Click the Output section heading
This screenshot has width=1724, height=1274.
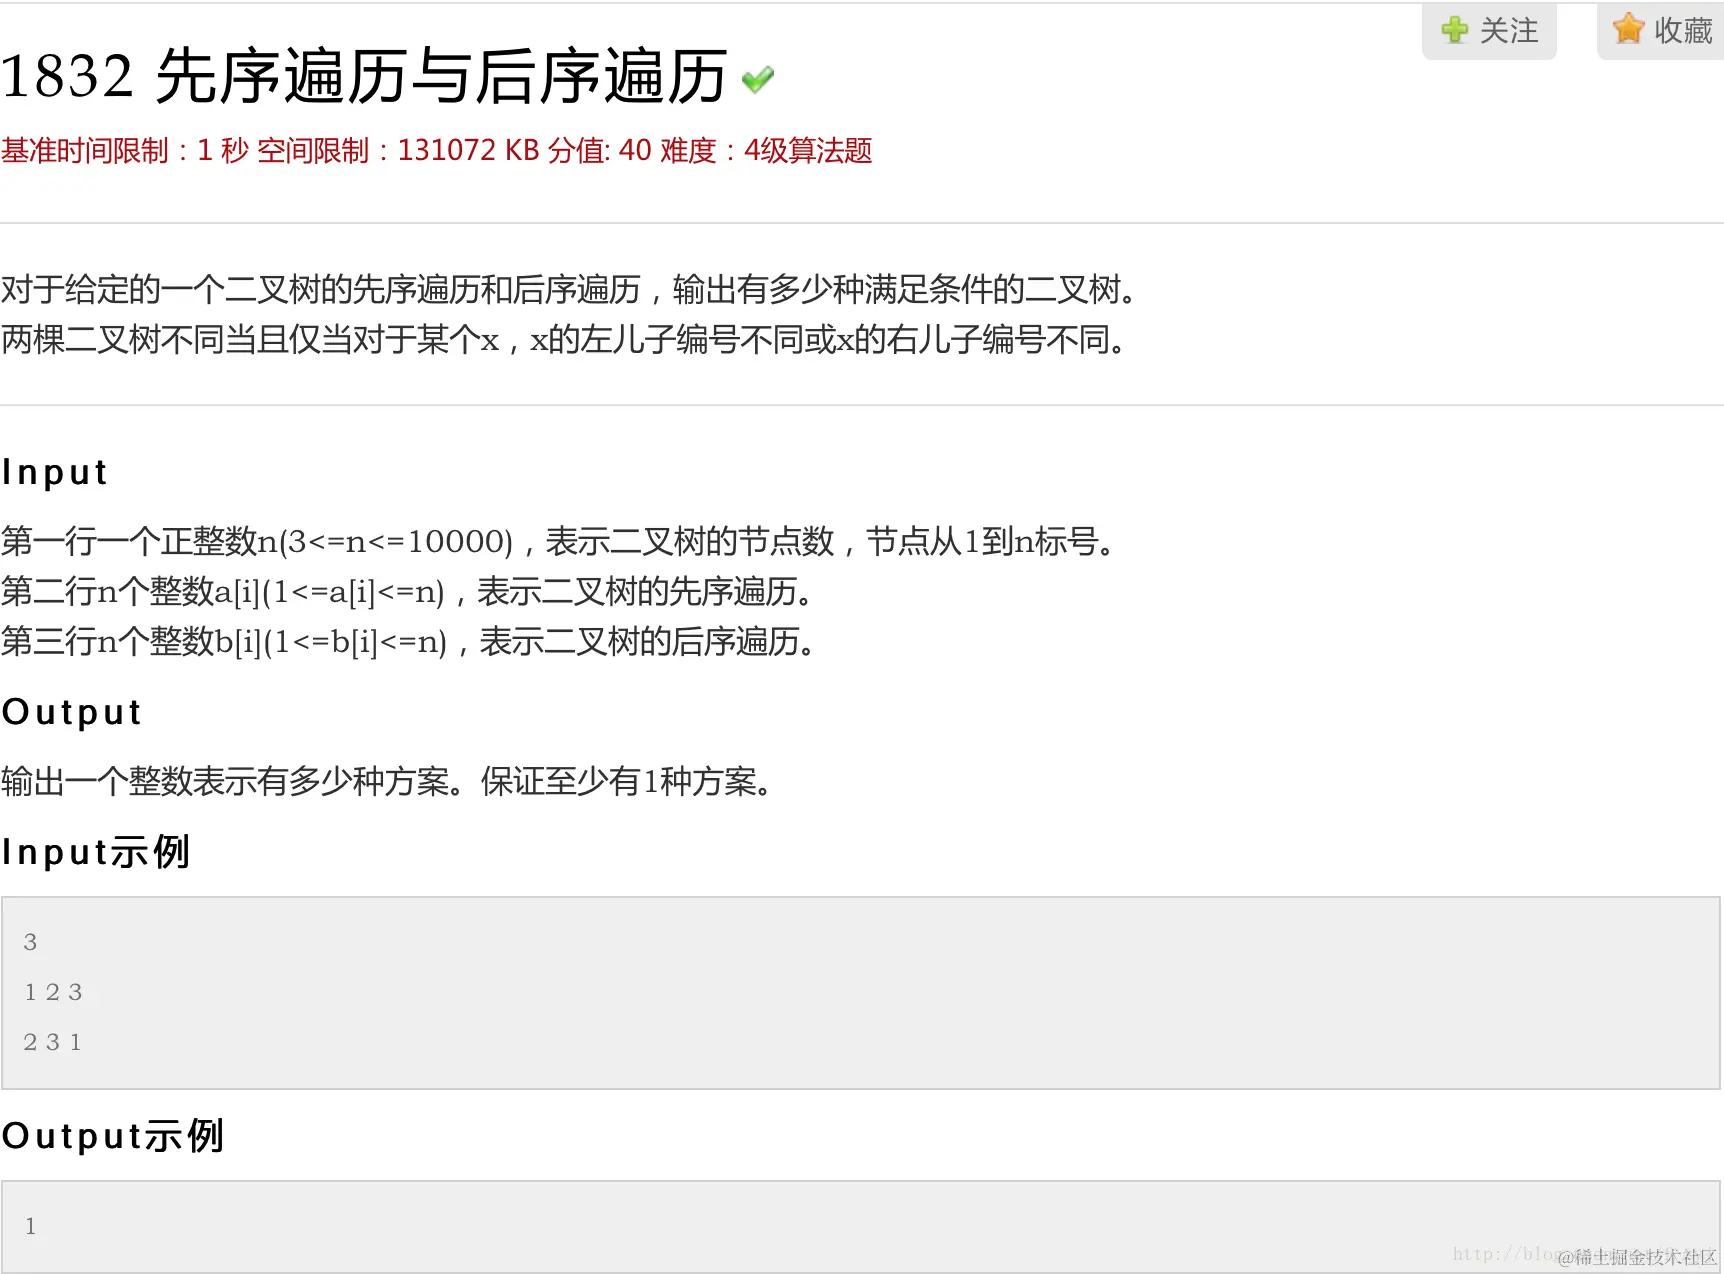pos(72,712)
